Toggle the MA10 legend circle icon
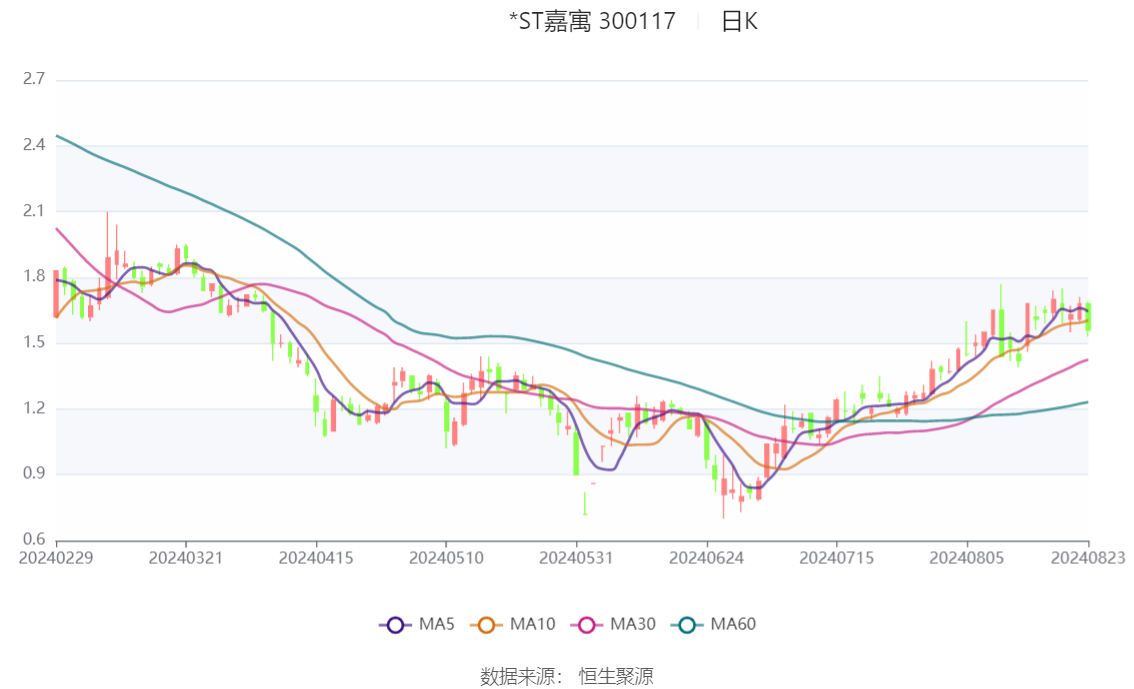1134x689 pixels. tap(486, 625)
